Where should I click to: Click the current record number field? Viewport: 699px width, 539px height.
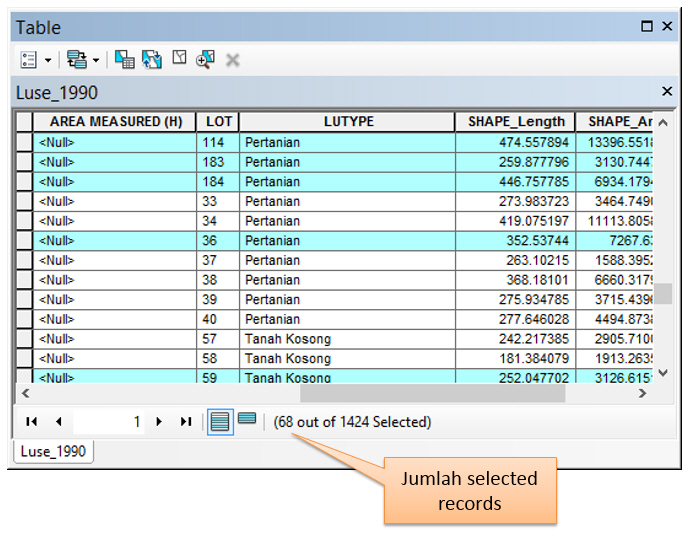click(x=109, y=422)
